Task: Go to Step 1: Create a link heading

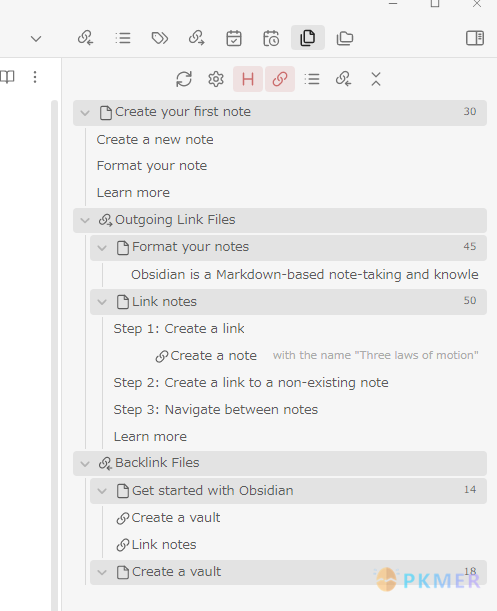Action: (x=179, y=328)
